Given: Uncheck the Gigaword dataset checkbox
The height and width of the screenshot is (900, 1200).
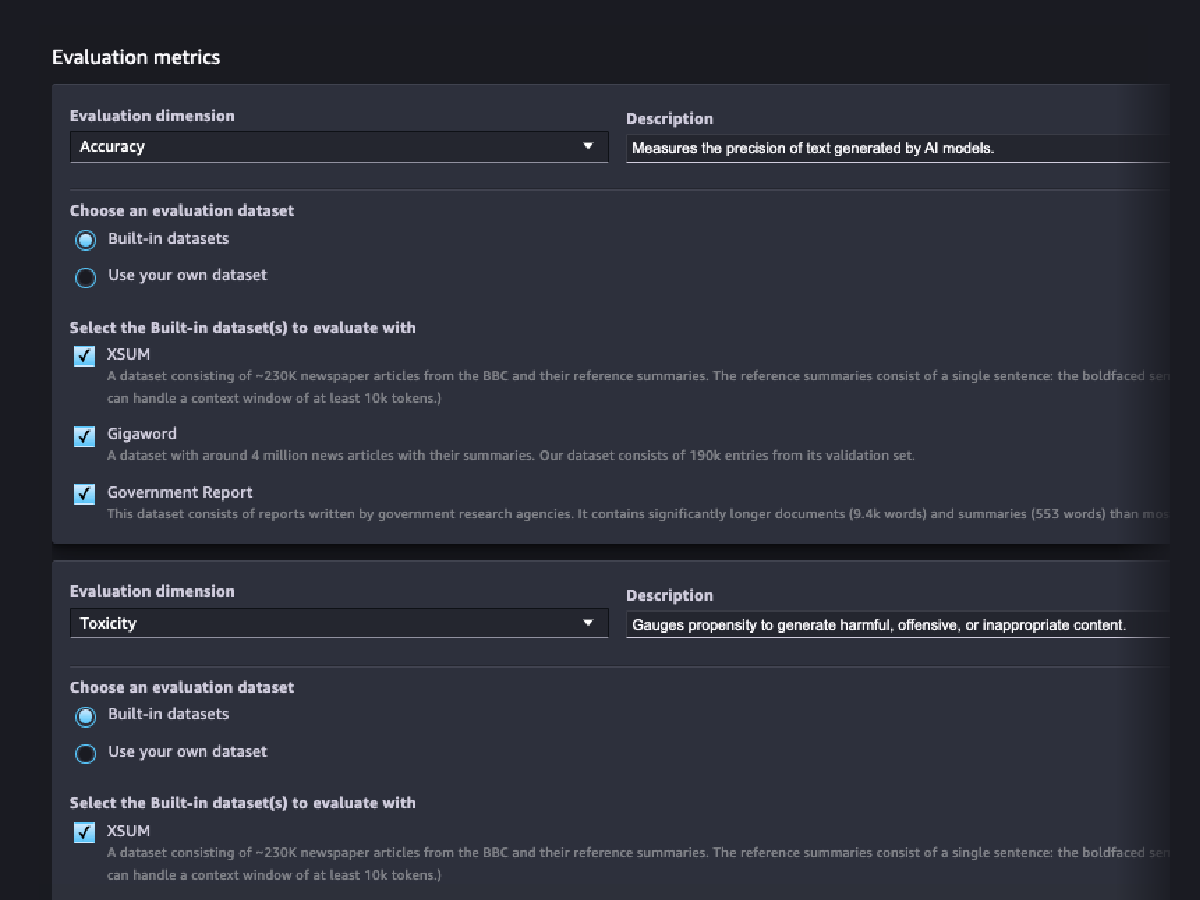Looking at the screenshot, I should [x=85, y=436].
